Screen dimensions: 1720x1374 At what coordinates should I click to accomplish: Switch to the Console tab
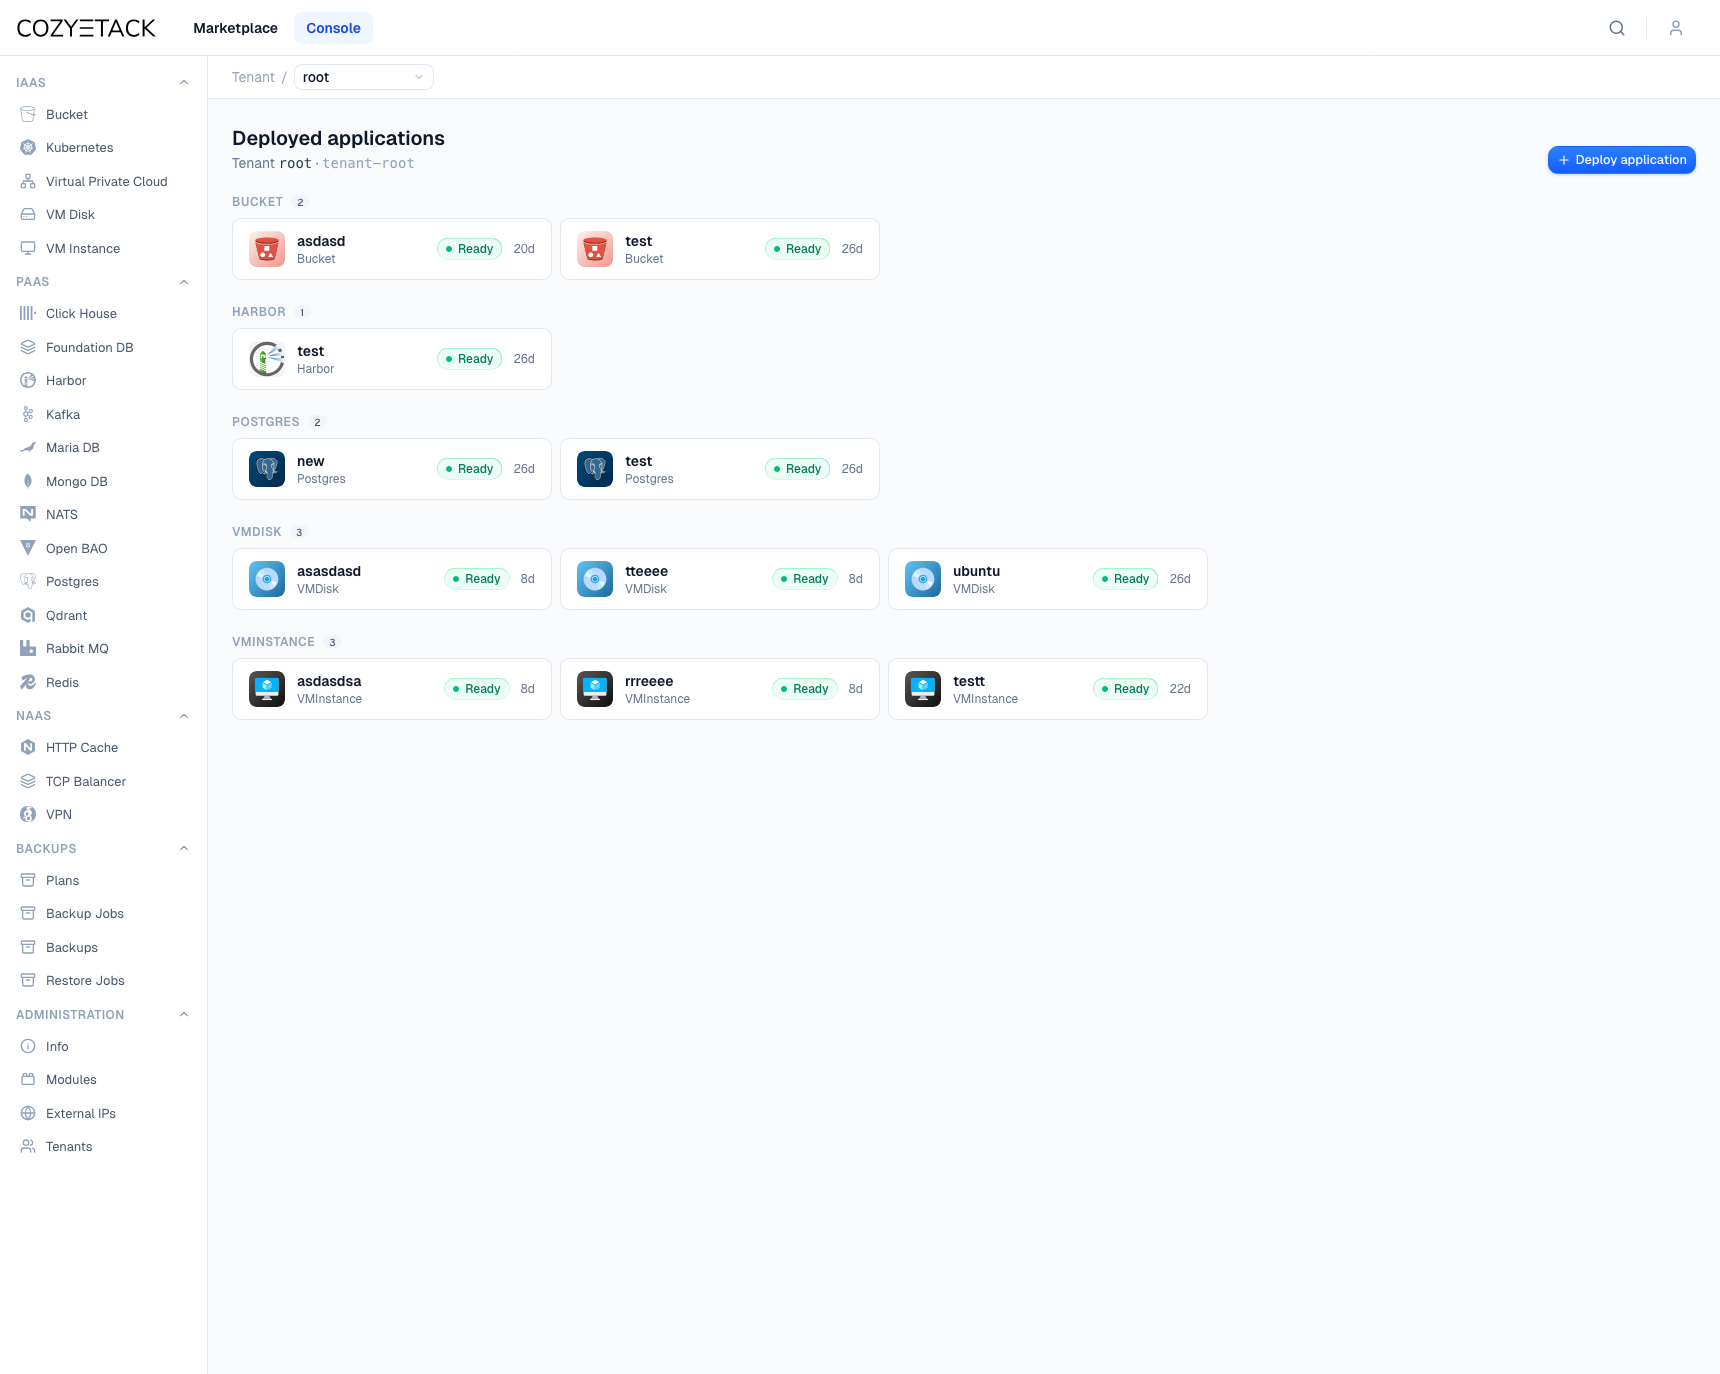[333, 28]
